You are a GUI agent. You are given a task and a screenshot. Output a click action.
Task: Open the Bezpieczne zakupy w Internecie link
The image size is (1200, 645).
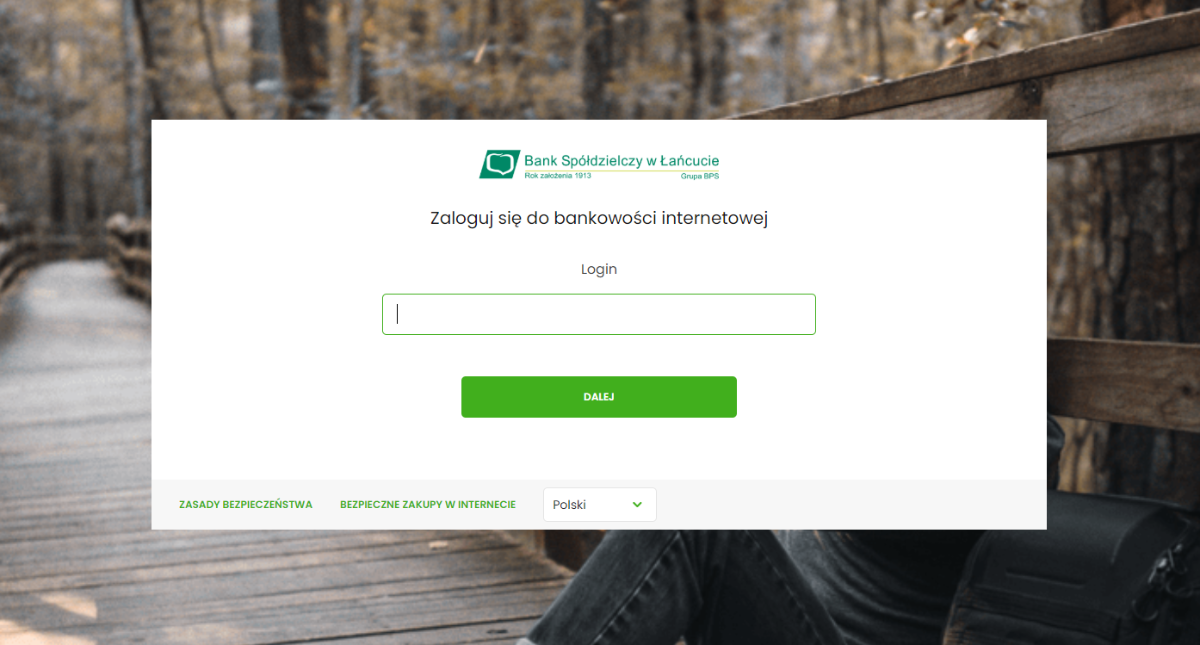click(428, 505)
